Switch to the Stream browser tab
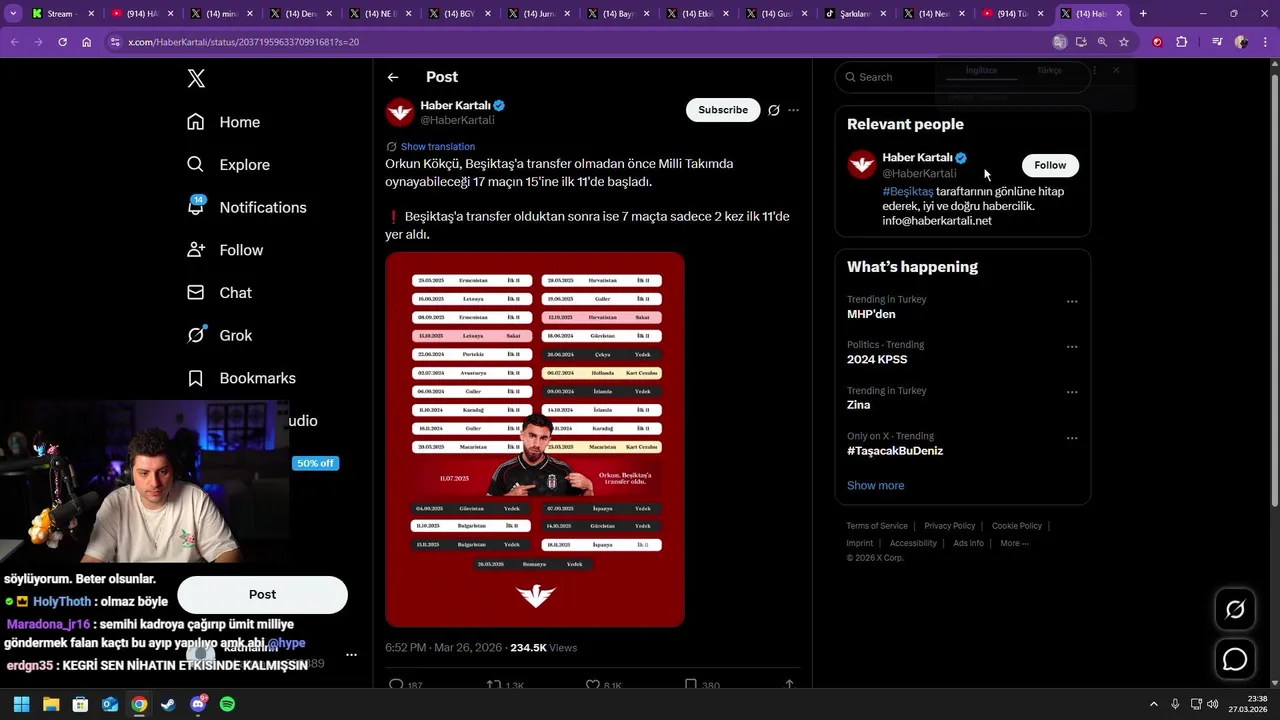Viewport: 1280px width, 720px height. 63,14
